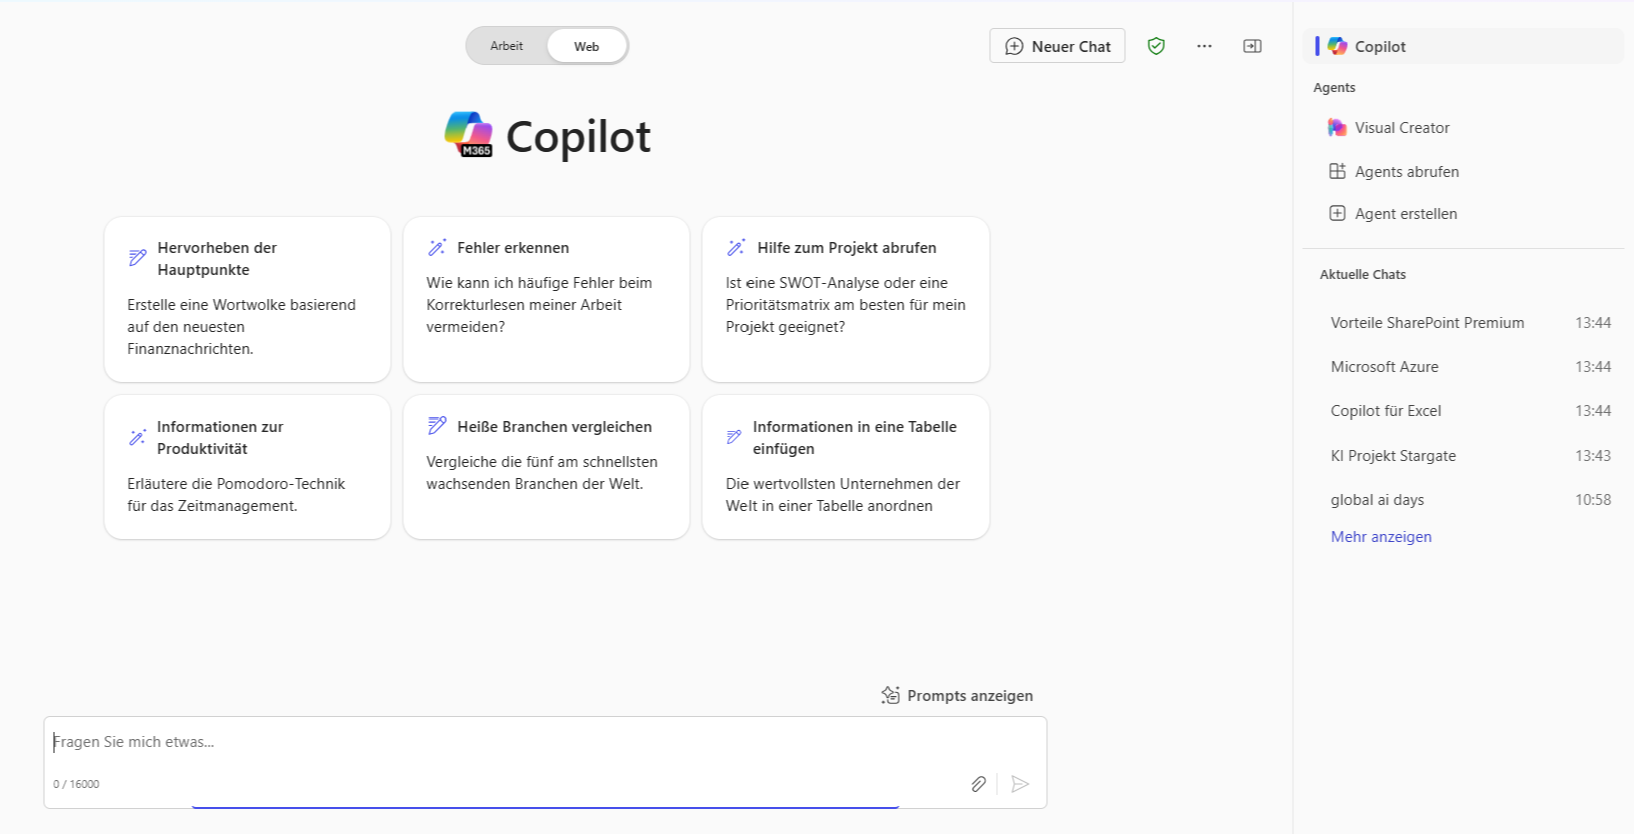Open Prompts anzeigen gallery
The width and height of the screenshot is (1634, 834).
pyautogui.click(x=957, y=696)
